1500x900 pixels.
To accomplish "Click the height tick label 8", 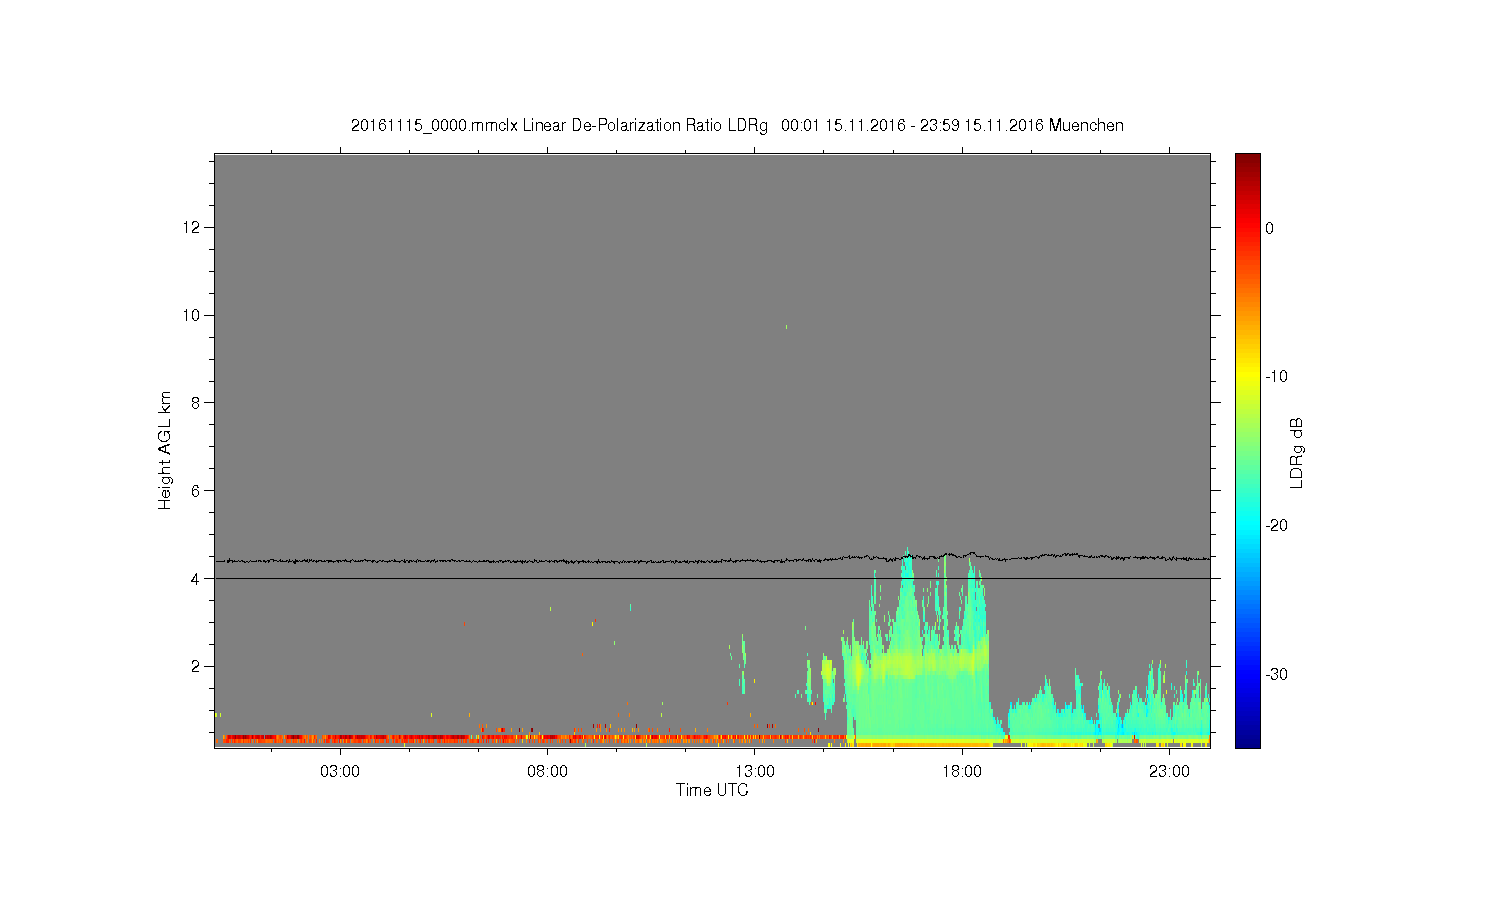I will [x=197, y=403].
